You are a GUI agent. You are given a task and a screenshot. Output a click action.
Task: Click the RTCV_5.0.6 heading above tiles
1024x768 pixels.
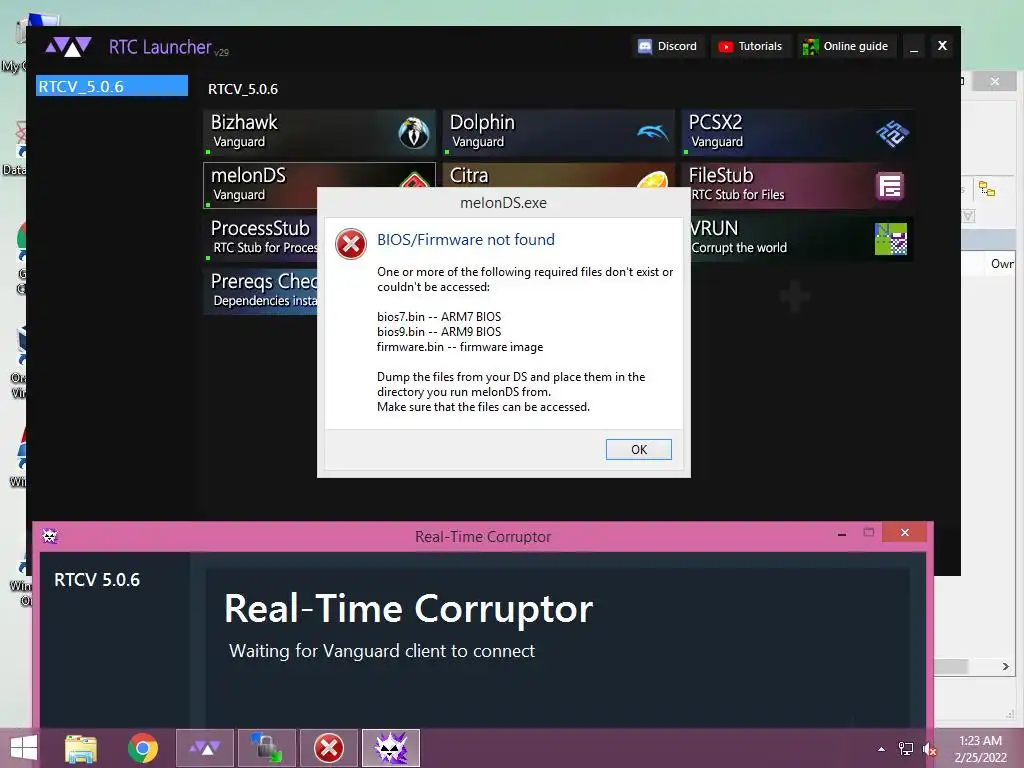pyautogui.click(x=243, y=89)
